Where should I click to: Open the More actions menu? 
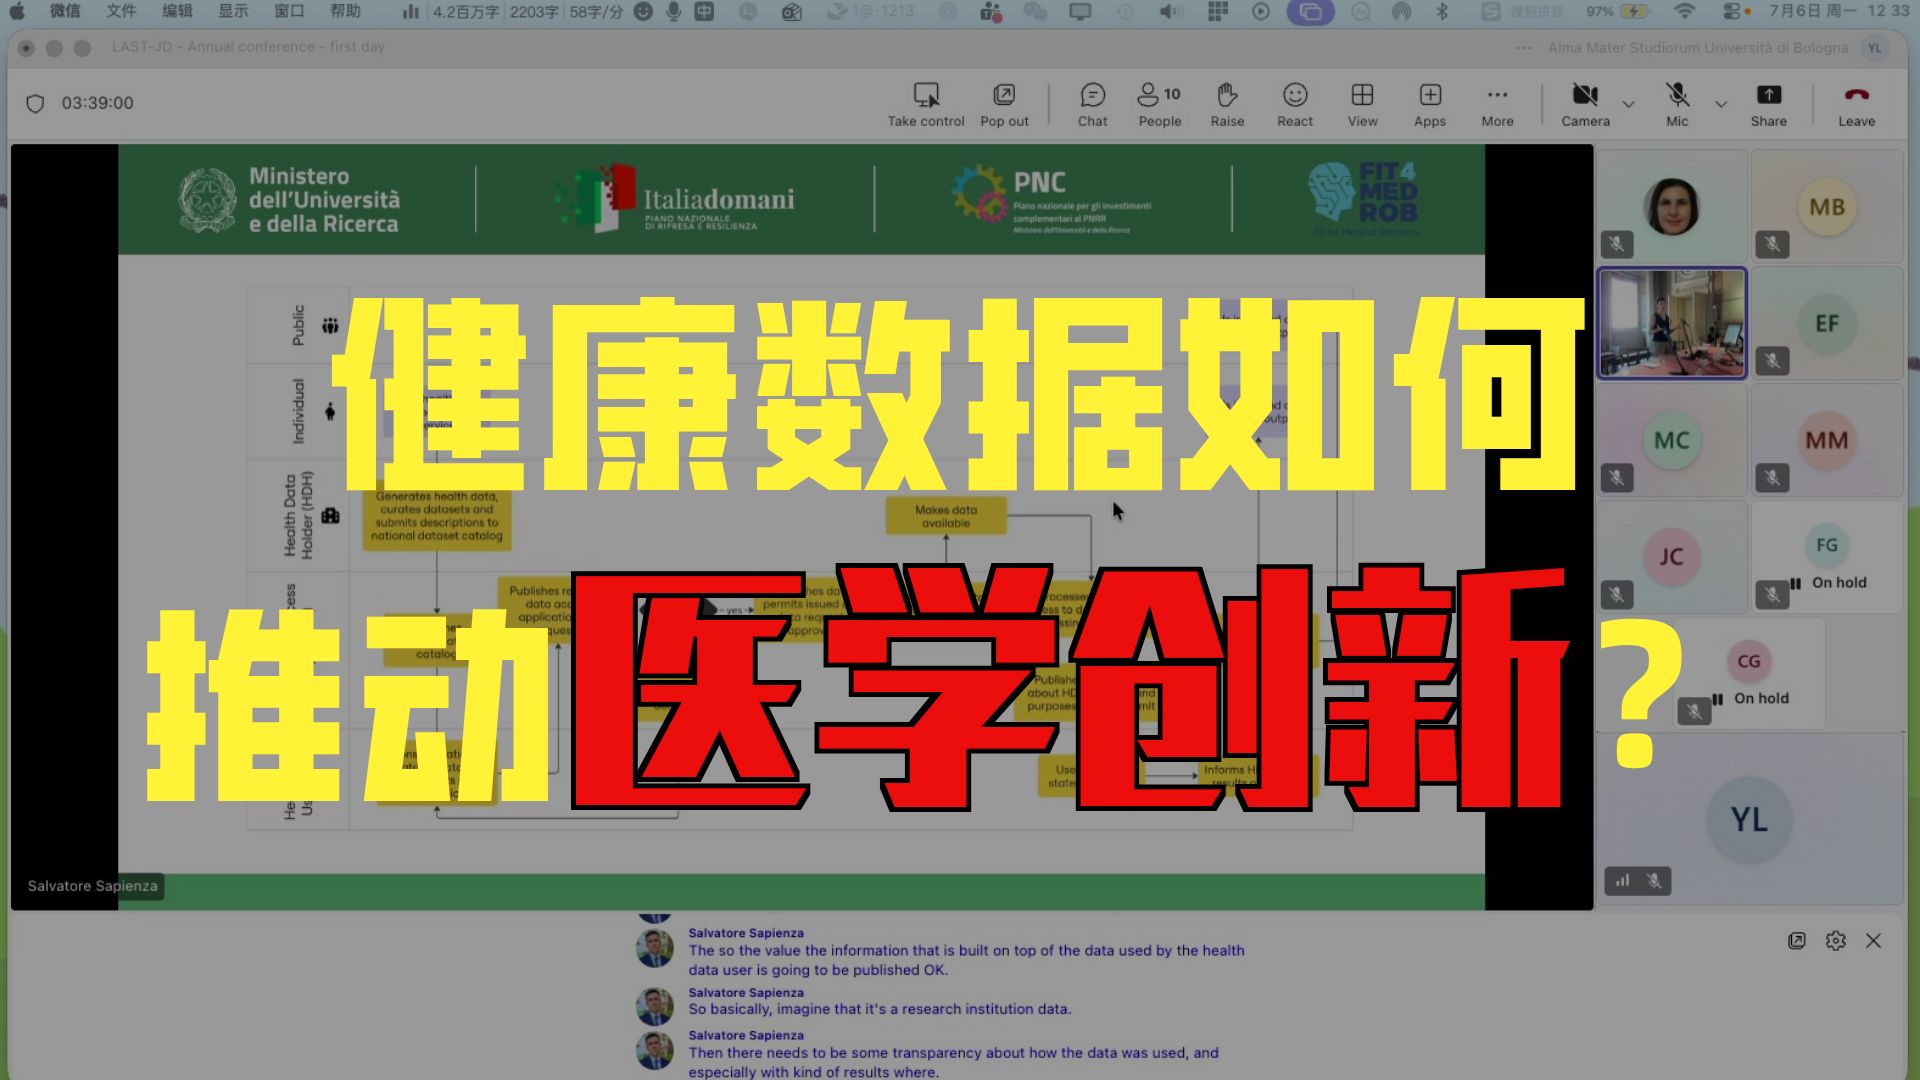1497,105
